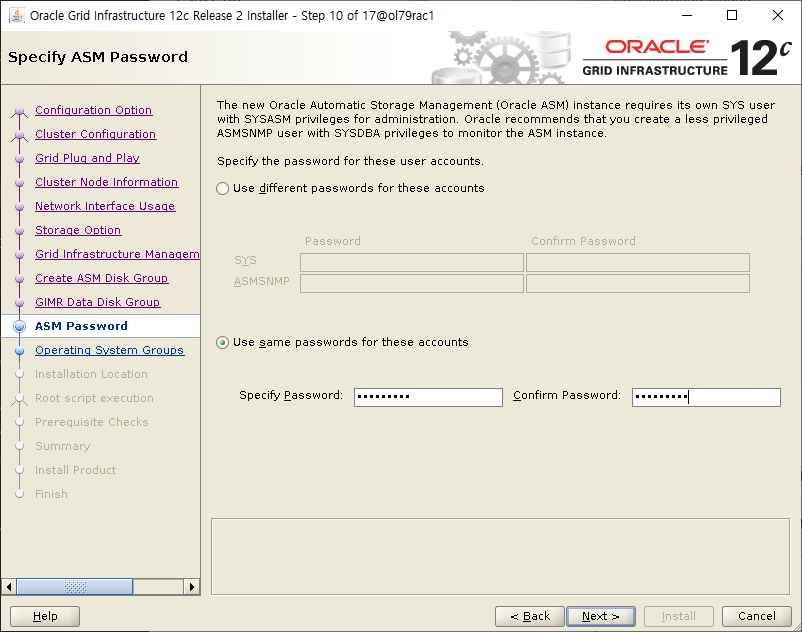Click the Cluster Configuration step marker icon
The image size is (802, 632).
point(19,136)
